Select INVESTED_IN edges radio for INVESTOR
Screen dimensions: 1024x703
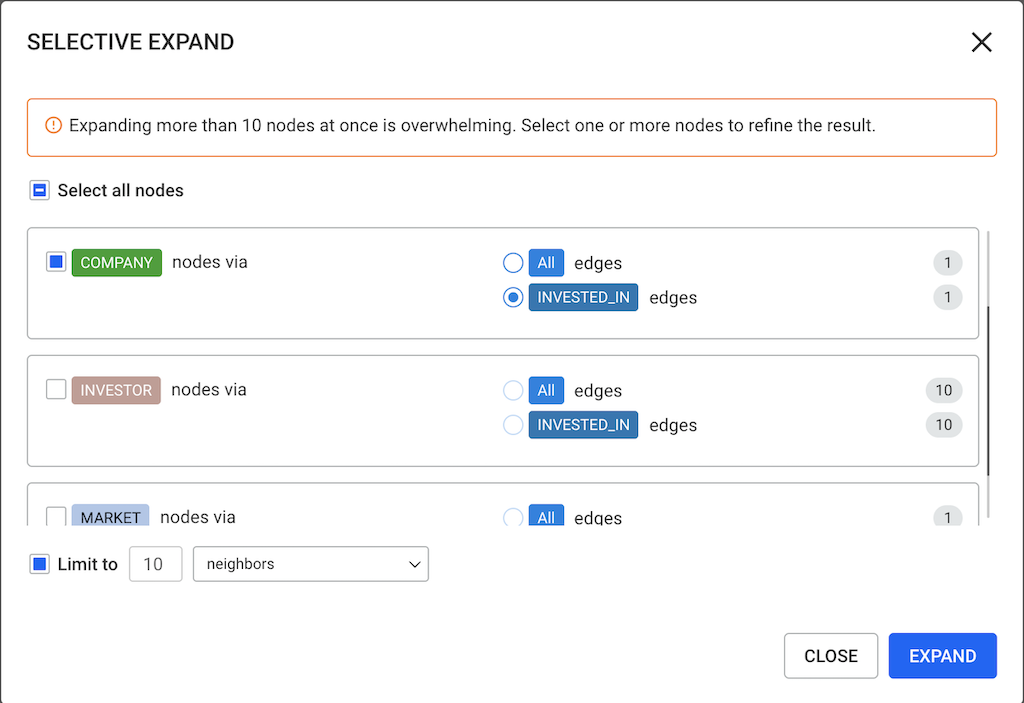coord(513,424)
